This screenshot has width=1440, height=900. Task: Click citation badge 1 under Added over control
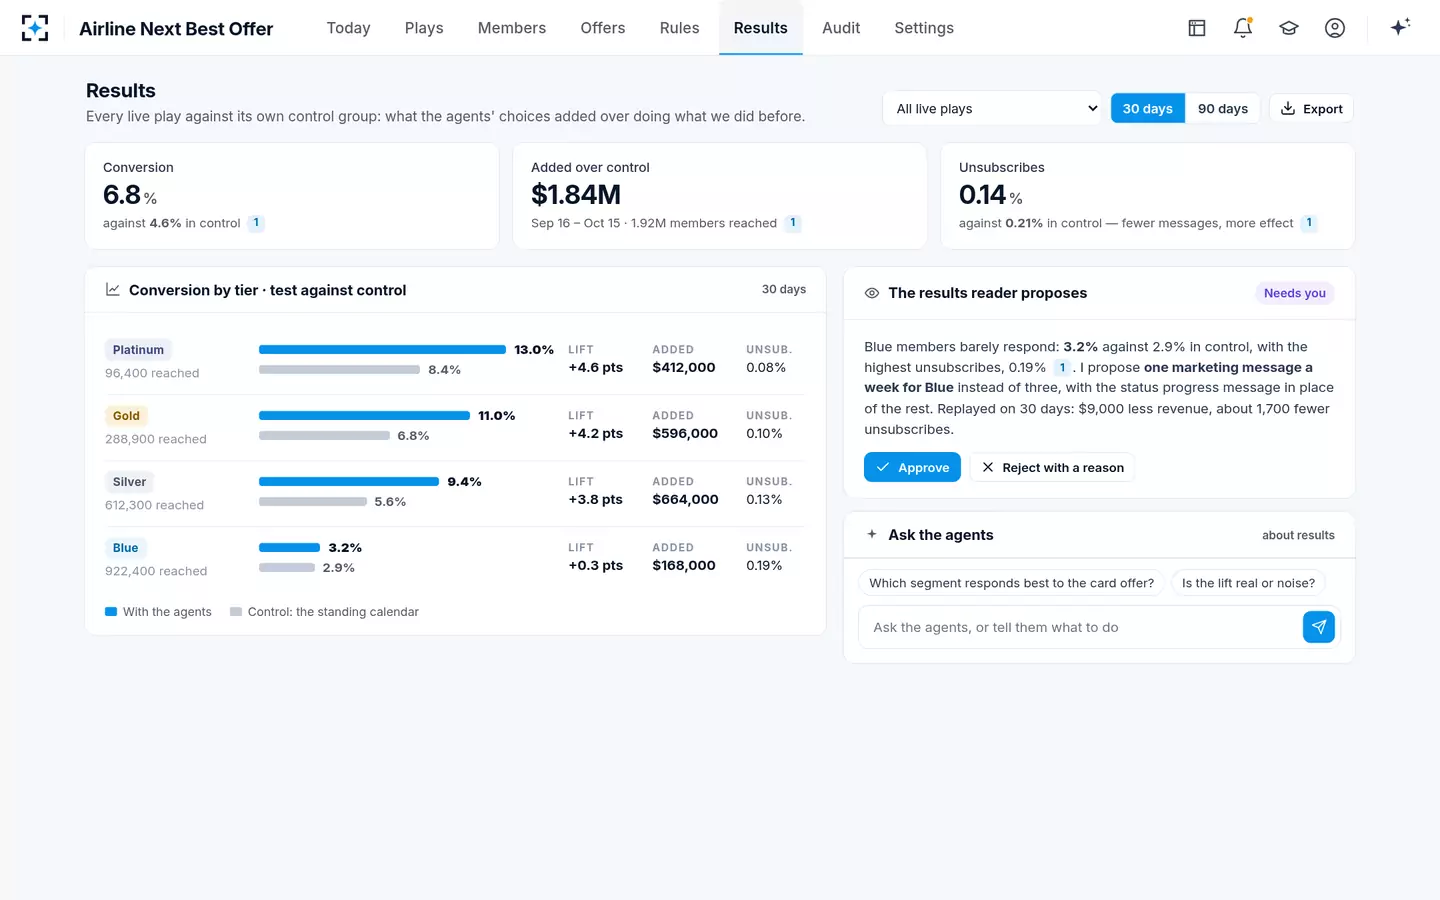point(793,223)
